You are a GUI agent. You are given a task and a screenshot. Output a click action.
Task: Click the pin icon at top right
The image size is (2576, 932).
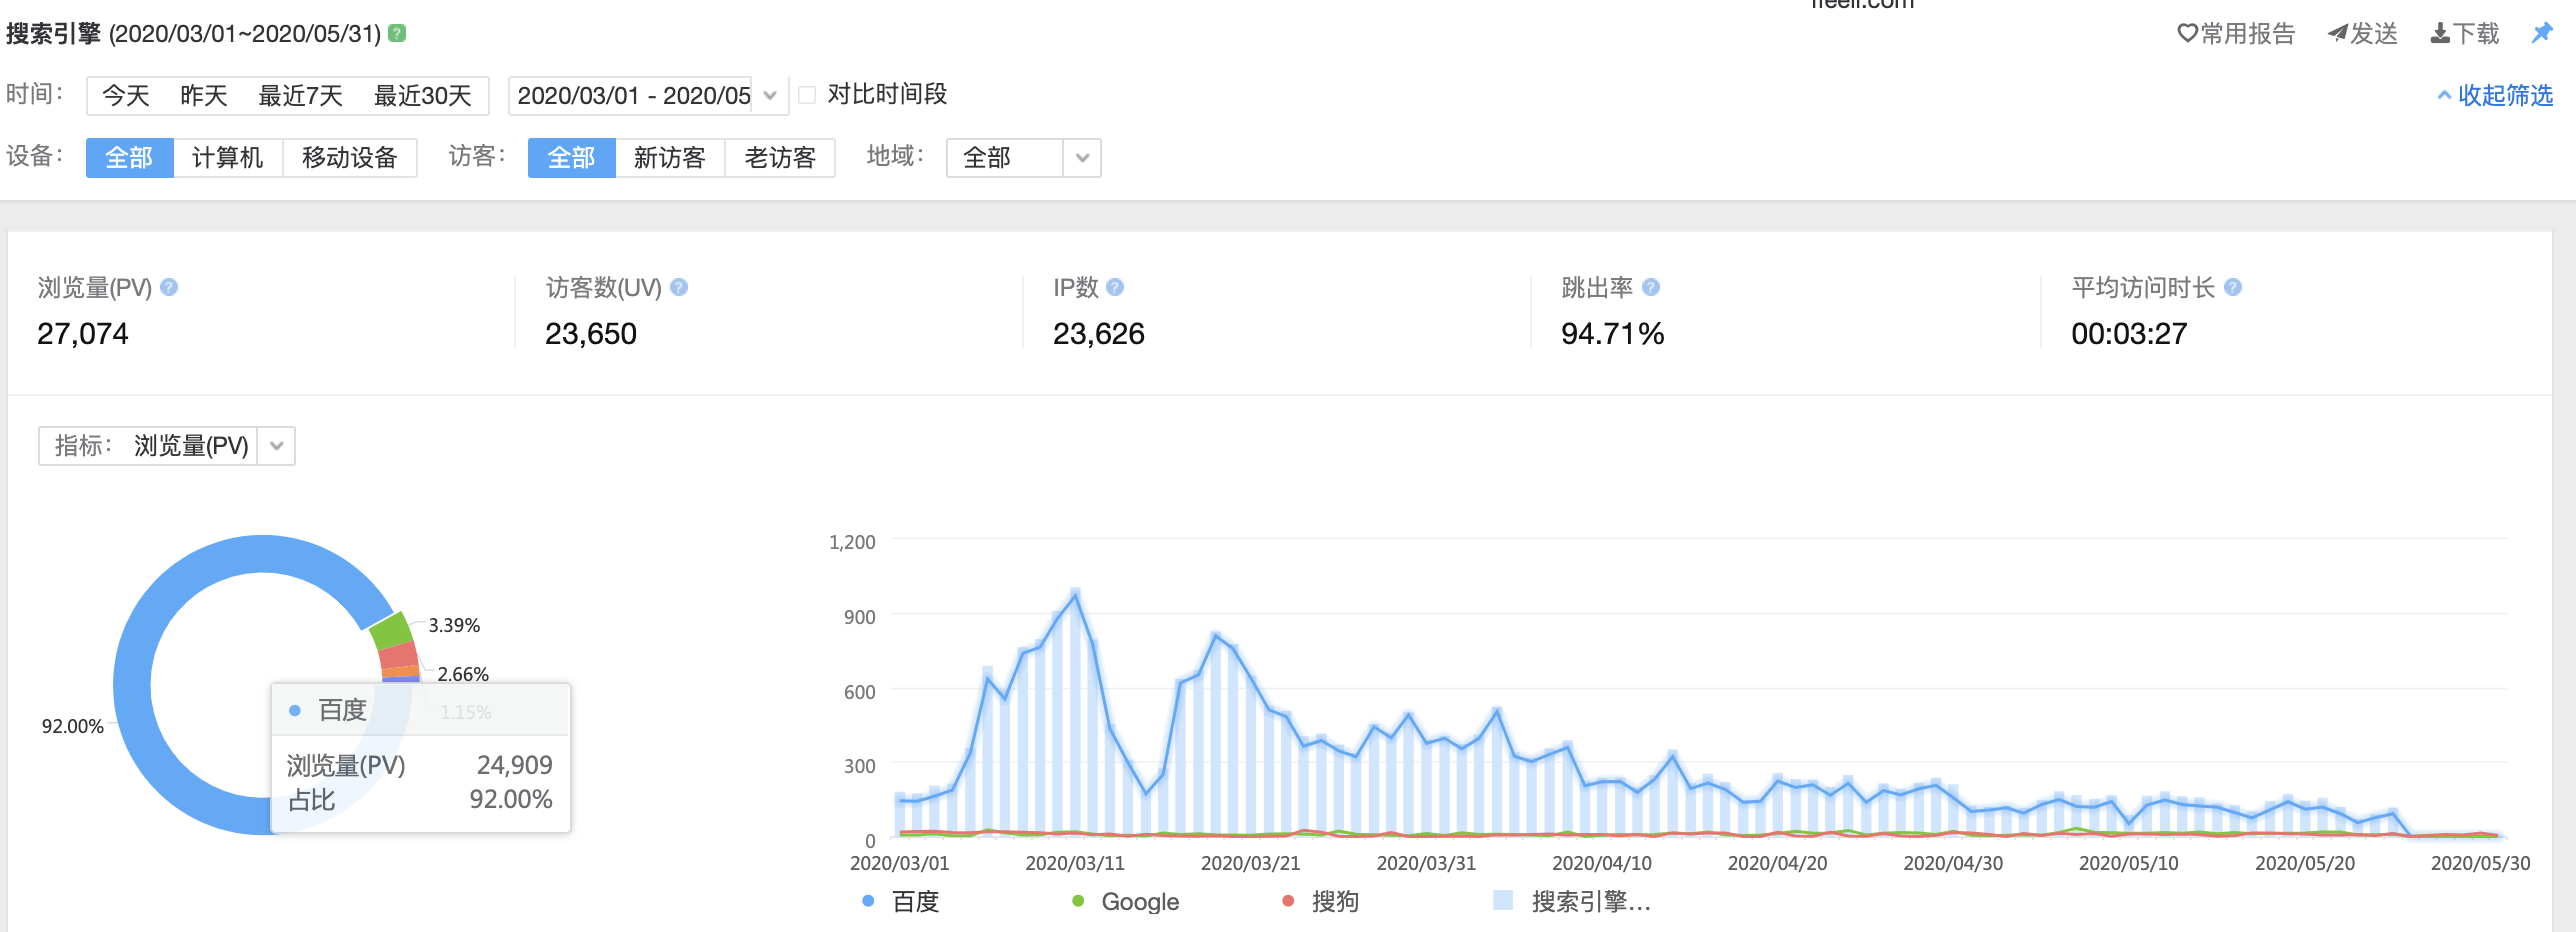tap(2541, 33)
